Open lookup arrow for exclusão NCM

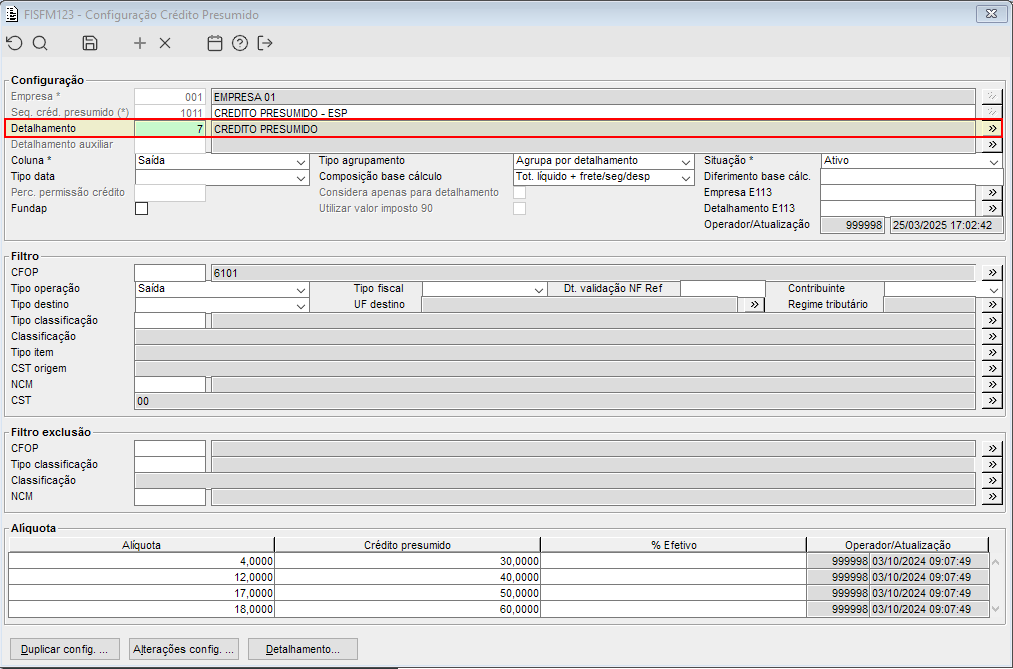pos(992,497)
